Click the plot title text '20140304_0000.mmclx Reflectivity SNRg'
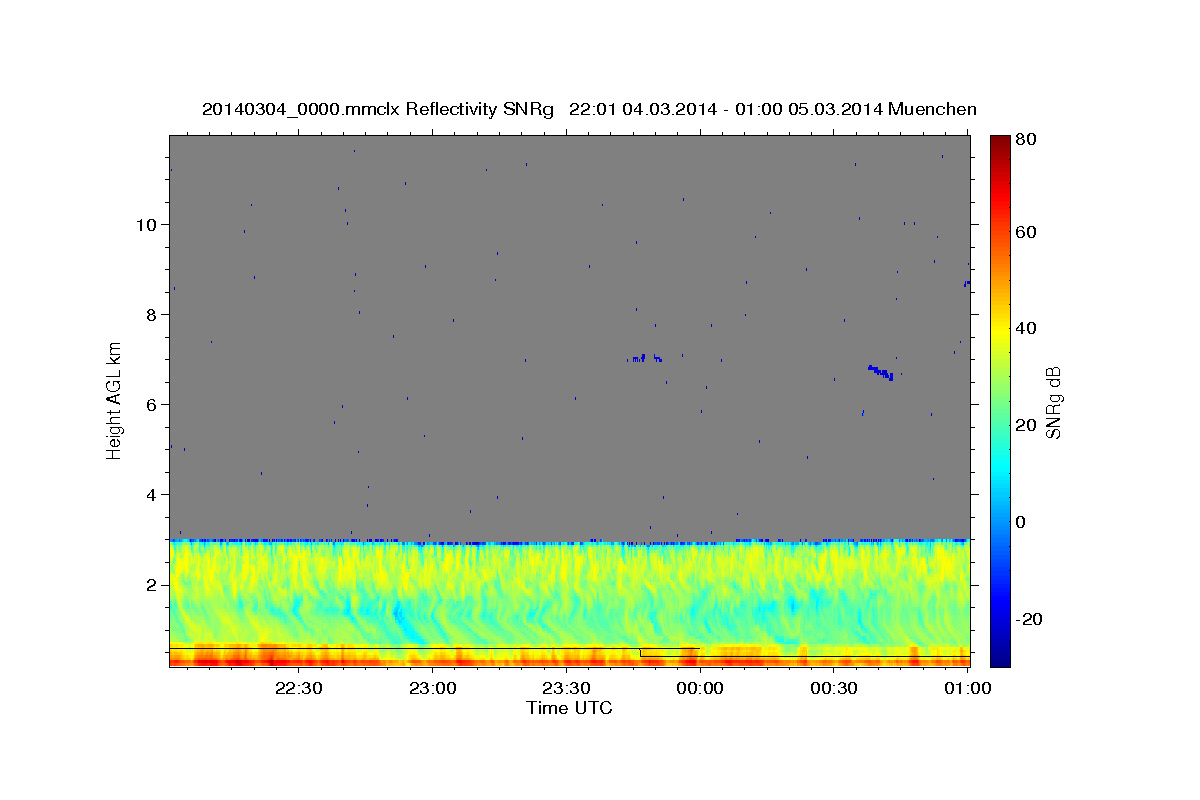Image resolution: width=1200 pixels, height=800 pixels. (x=378, y=109)
